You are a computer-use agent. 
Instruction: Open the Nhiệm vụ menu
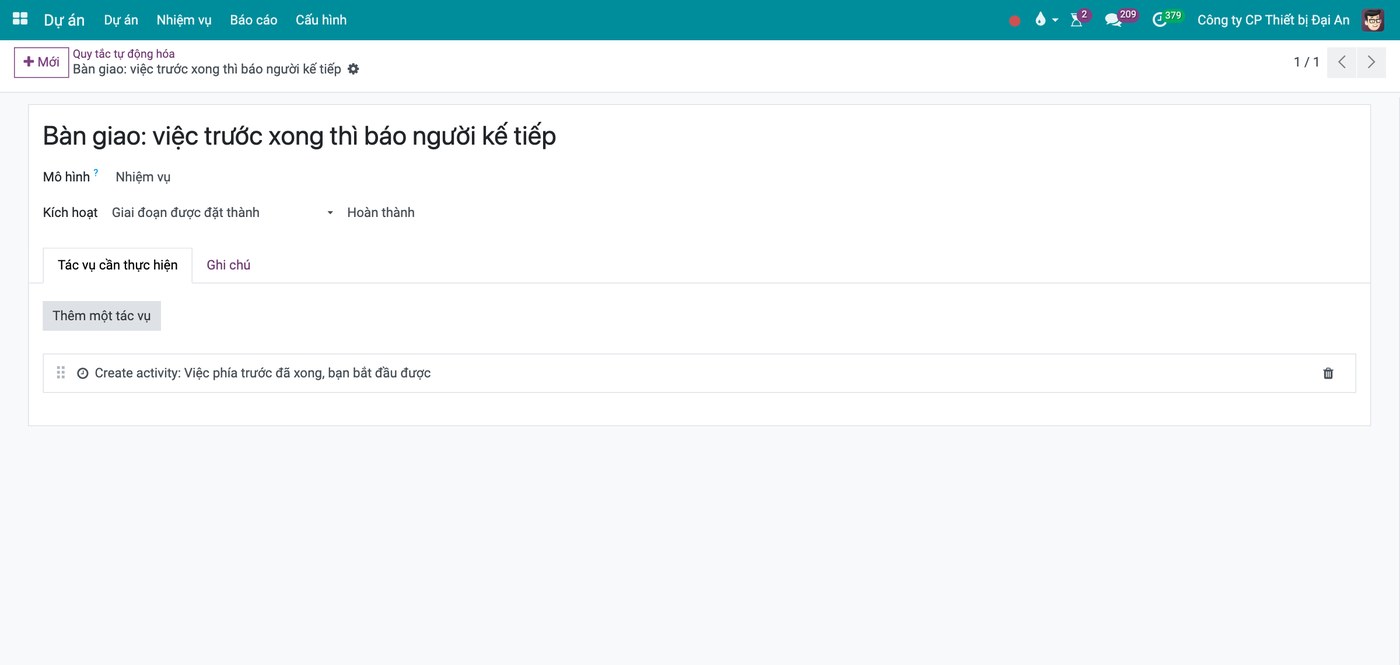[184, 20]
